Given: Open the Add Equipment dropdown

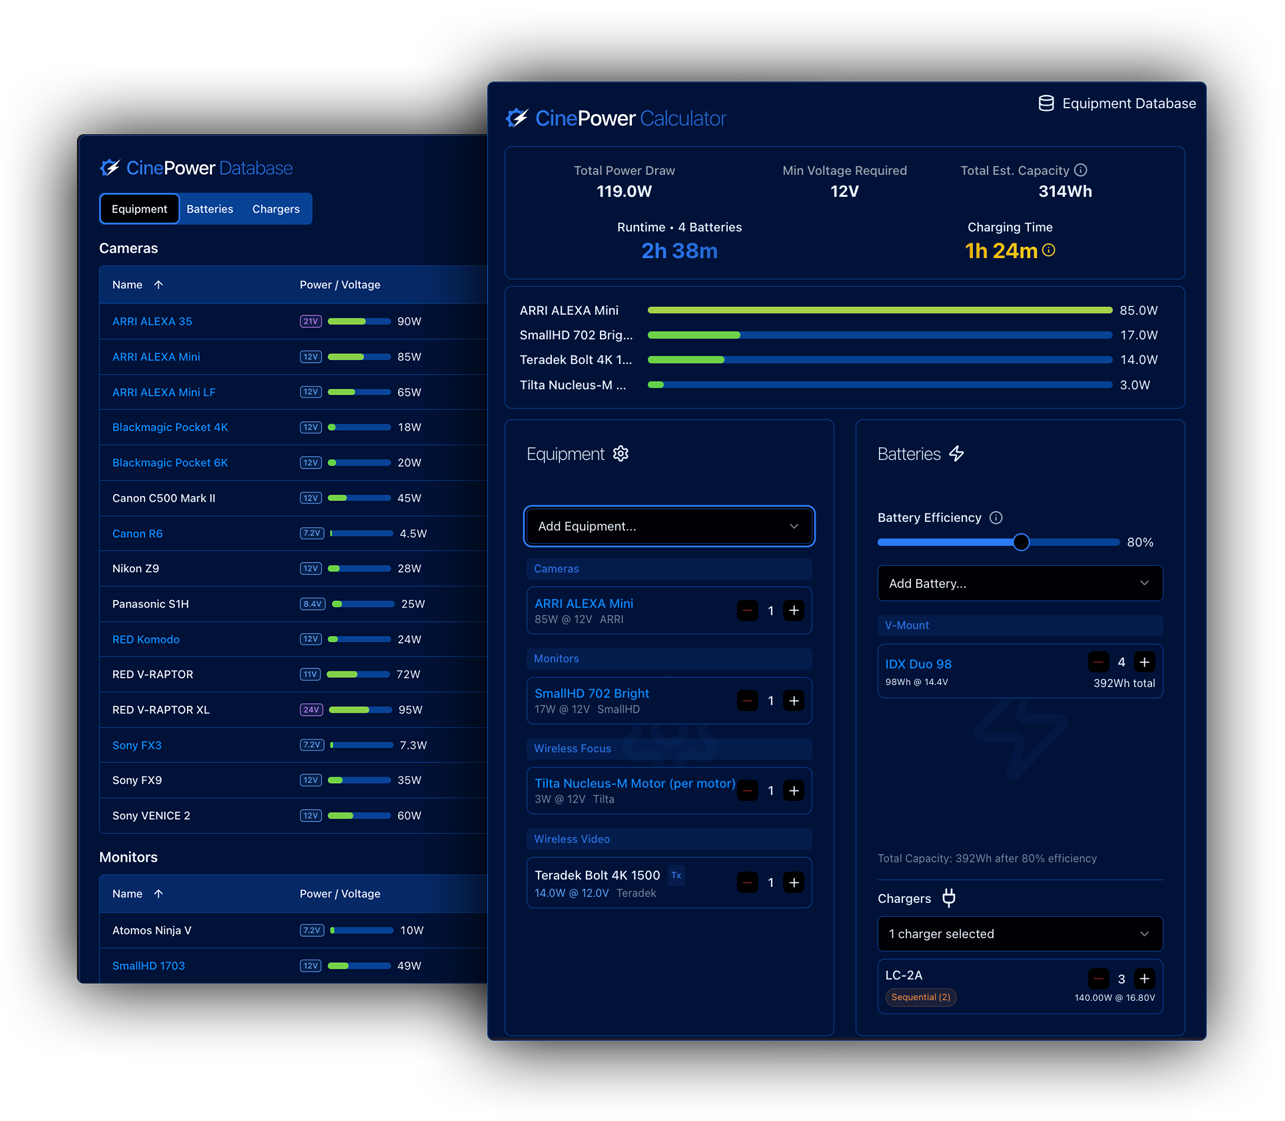Looking at the screenshot, I should pos(669,526).
